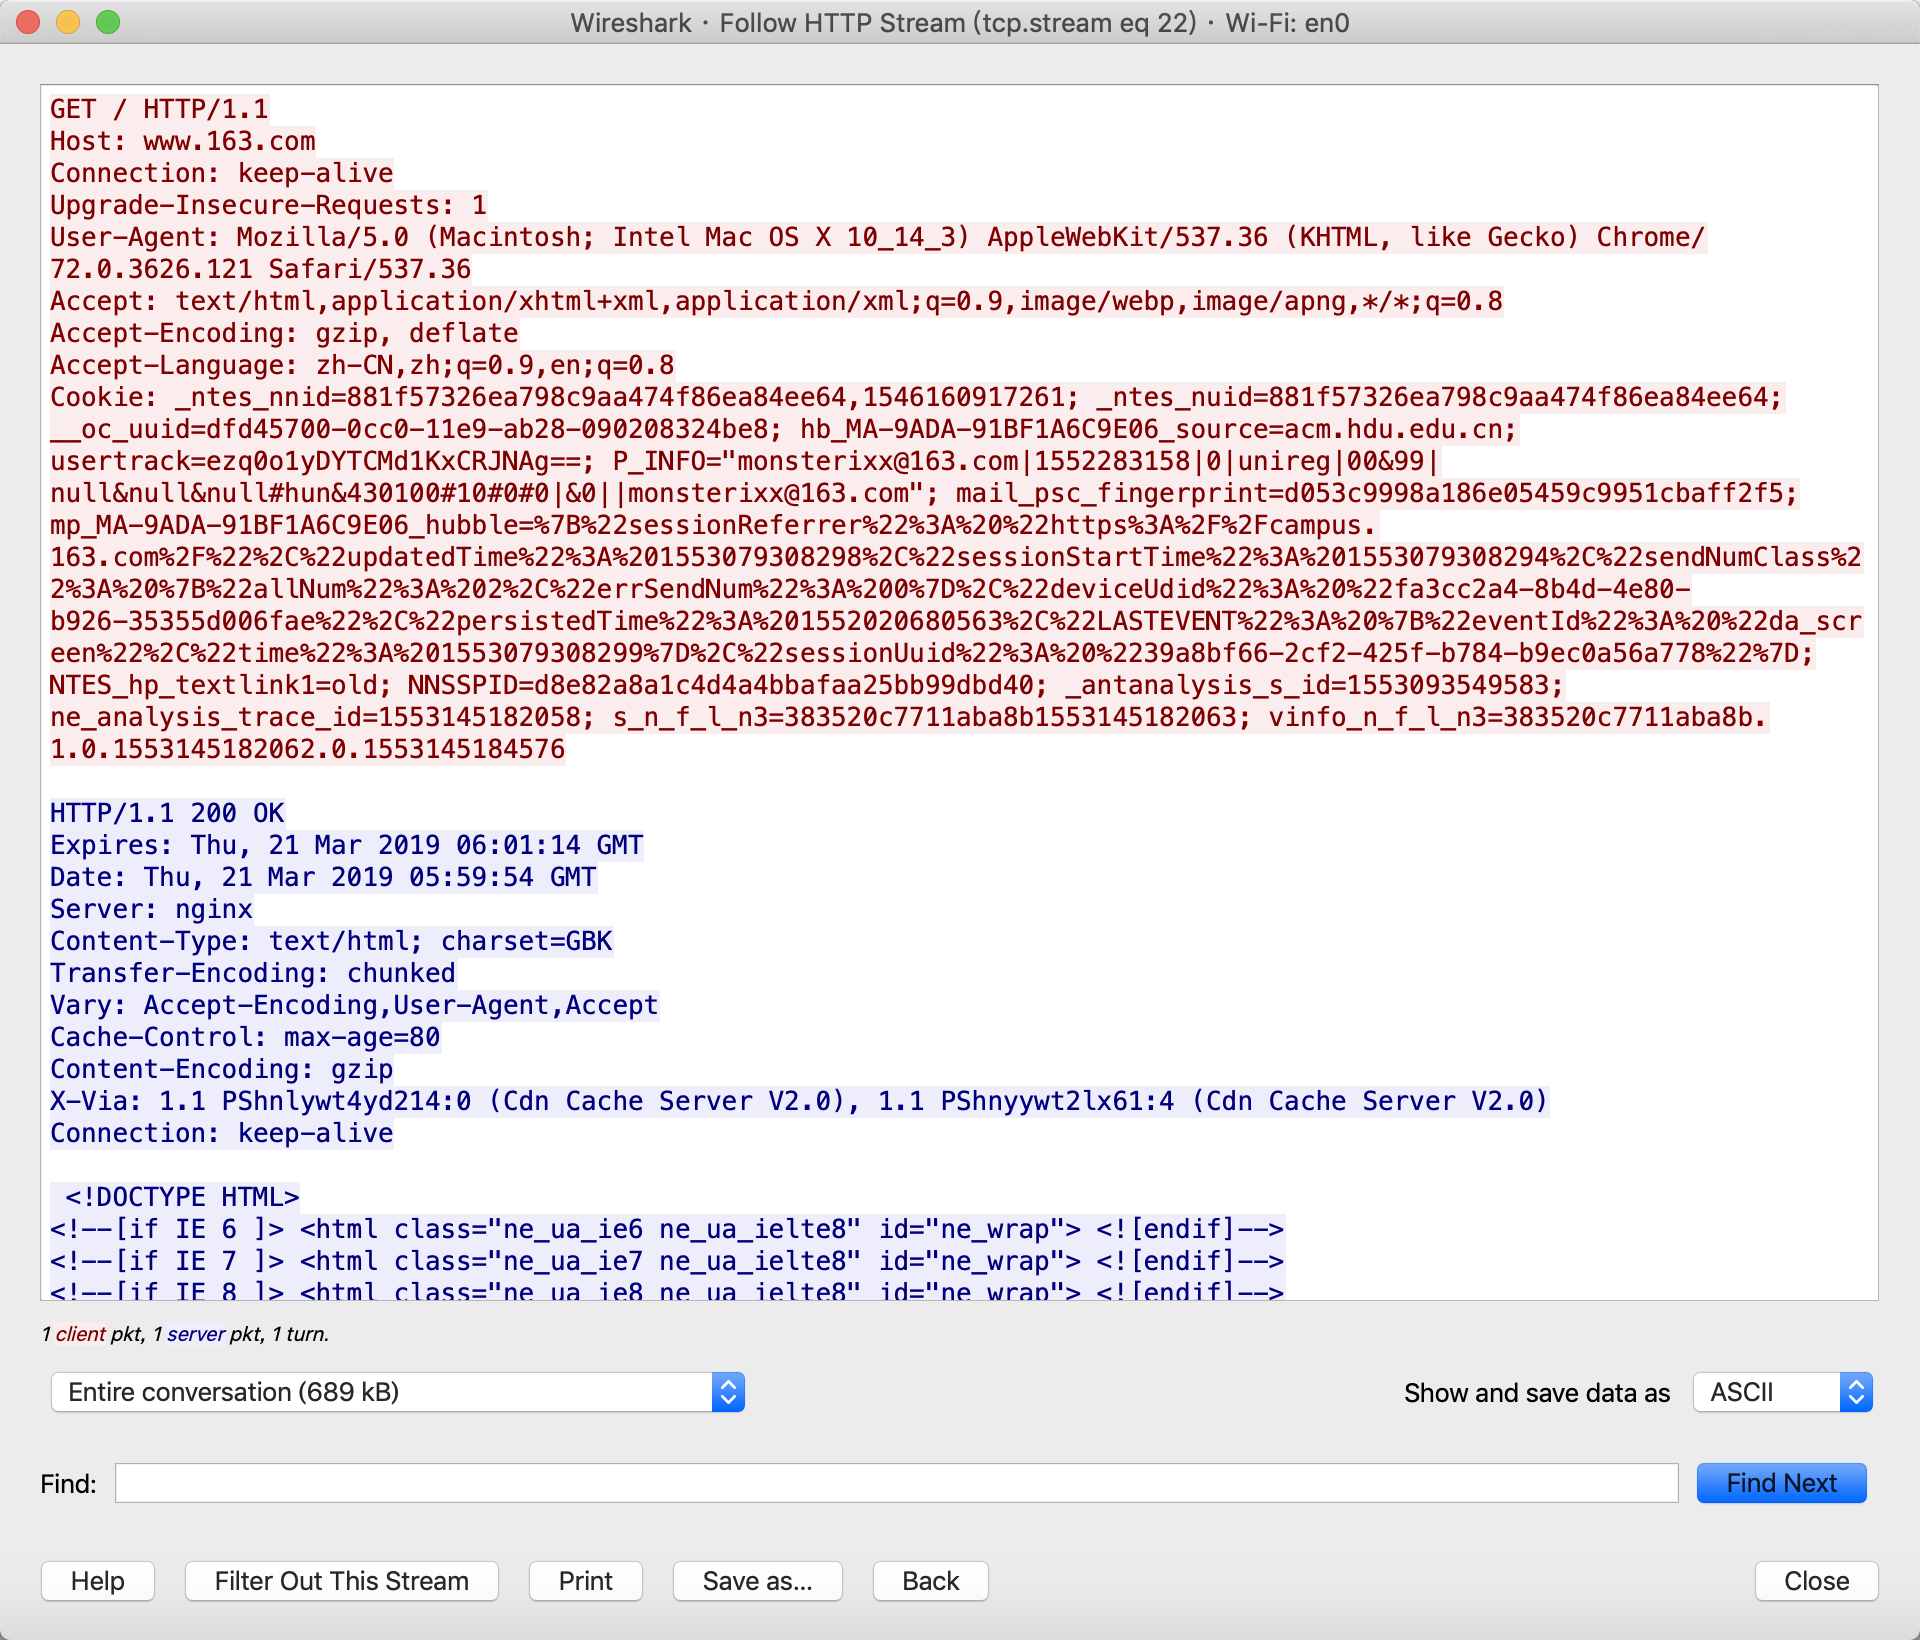Click the conversation dropdown stepper arrows
This screenshot has height=1640, width=1920.
point(728,1392)
